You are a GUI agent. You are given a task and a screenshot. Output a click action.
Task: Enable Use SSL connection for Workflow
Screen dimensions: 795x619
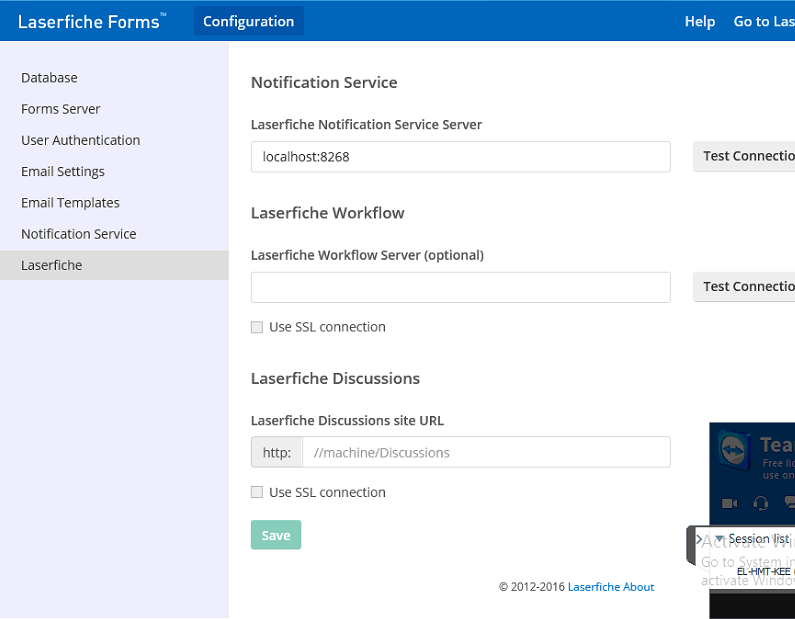tap(257, 327)
